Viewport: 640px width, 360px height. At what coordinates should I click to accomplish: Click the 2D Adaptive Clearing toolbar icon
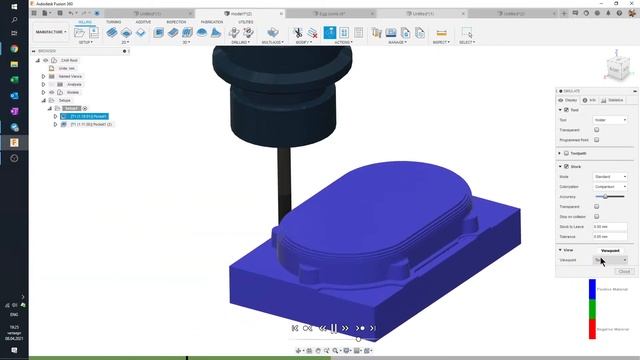(112, 32)
